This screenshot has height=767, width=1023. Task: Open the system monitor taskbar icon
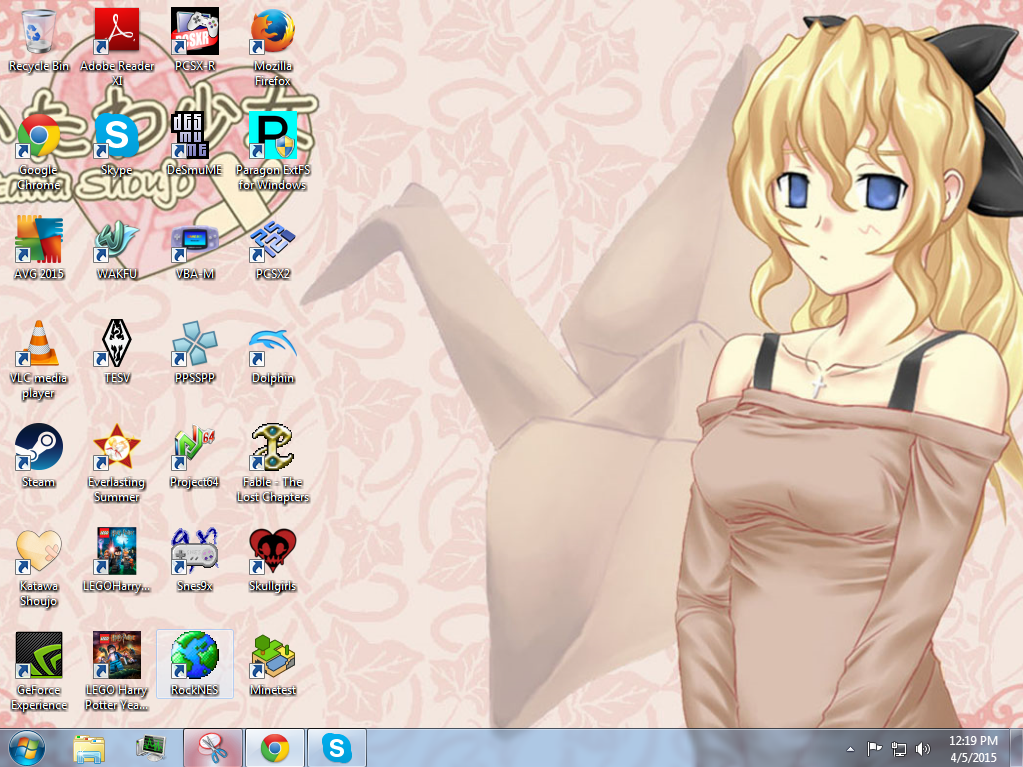(x=151, y=748)
